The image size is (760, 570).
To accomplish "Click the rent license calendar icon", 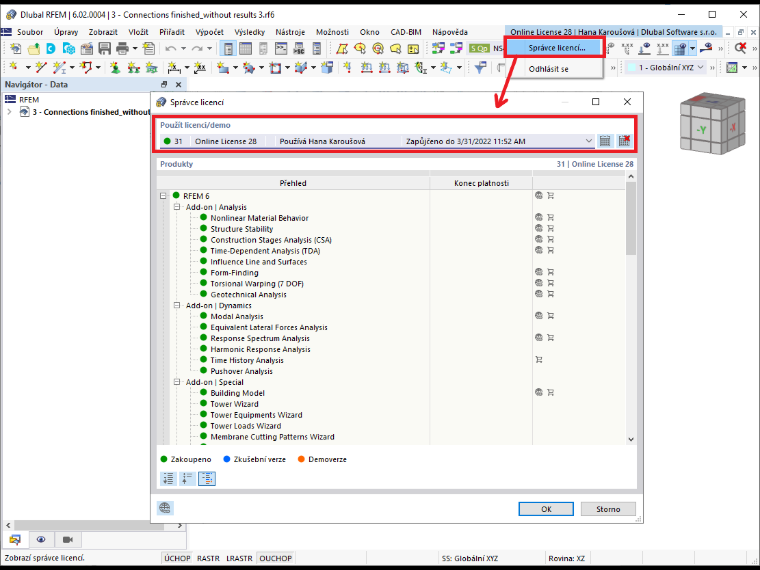I will (x=605, y=141).
